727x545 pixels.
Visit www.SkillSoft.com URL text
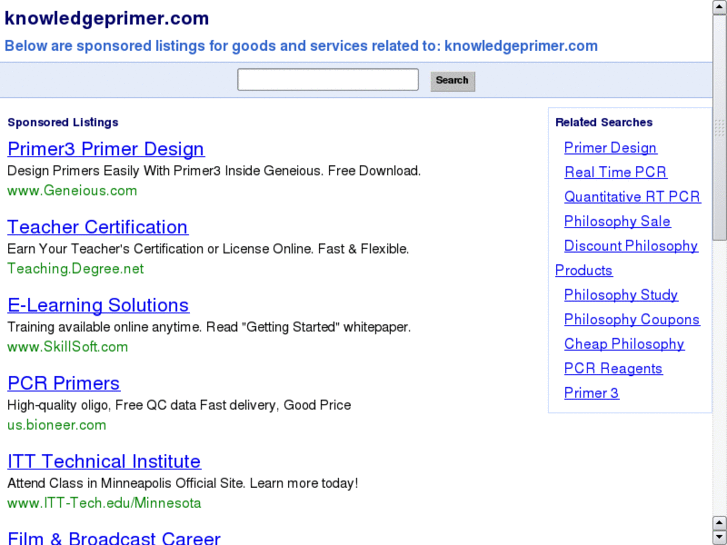68,347
